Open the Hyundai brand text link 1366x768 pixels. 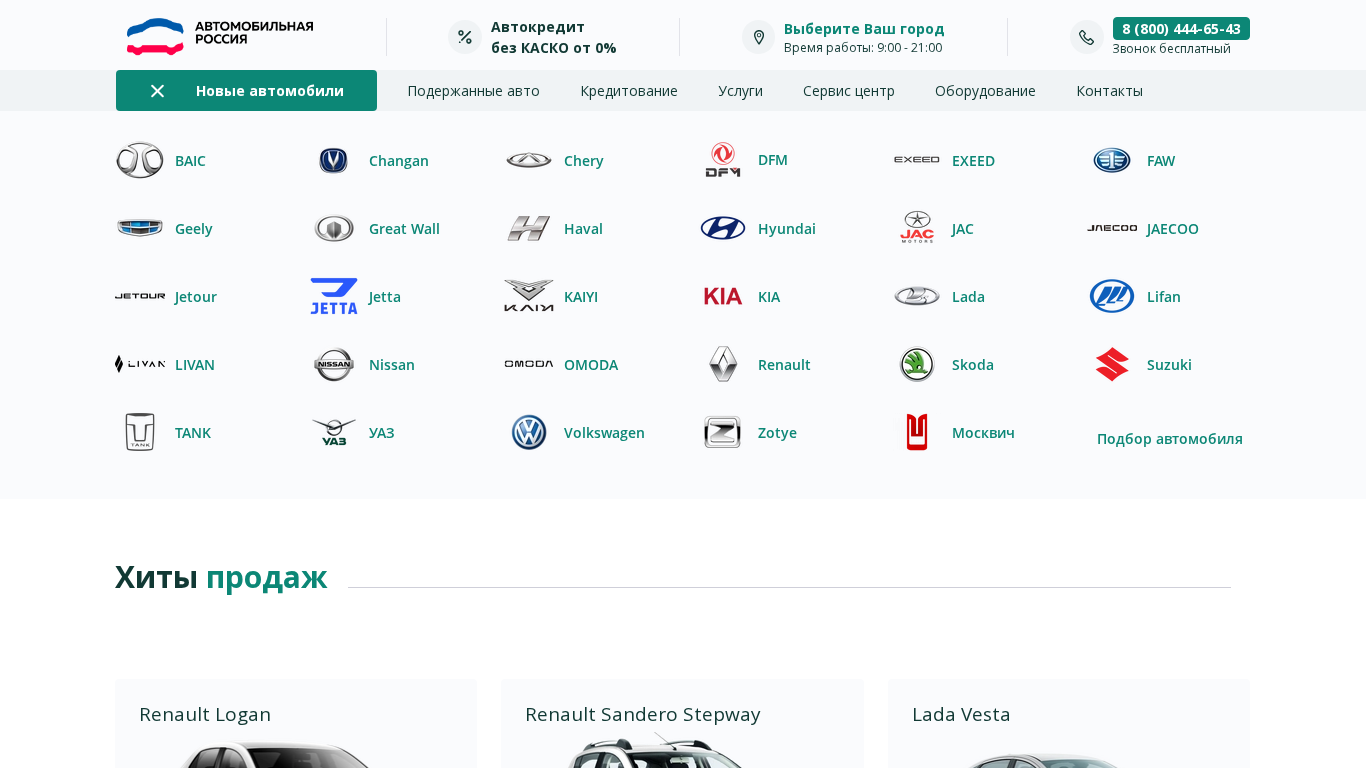(x=787, y=228)
